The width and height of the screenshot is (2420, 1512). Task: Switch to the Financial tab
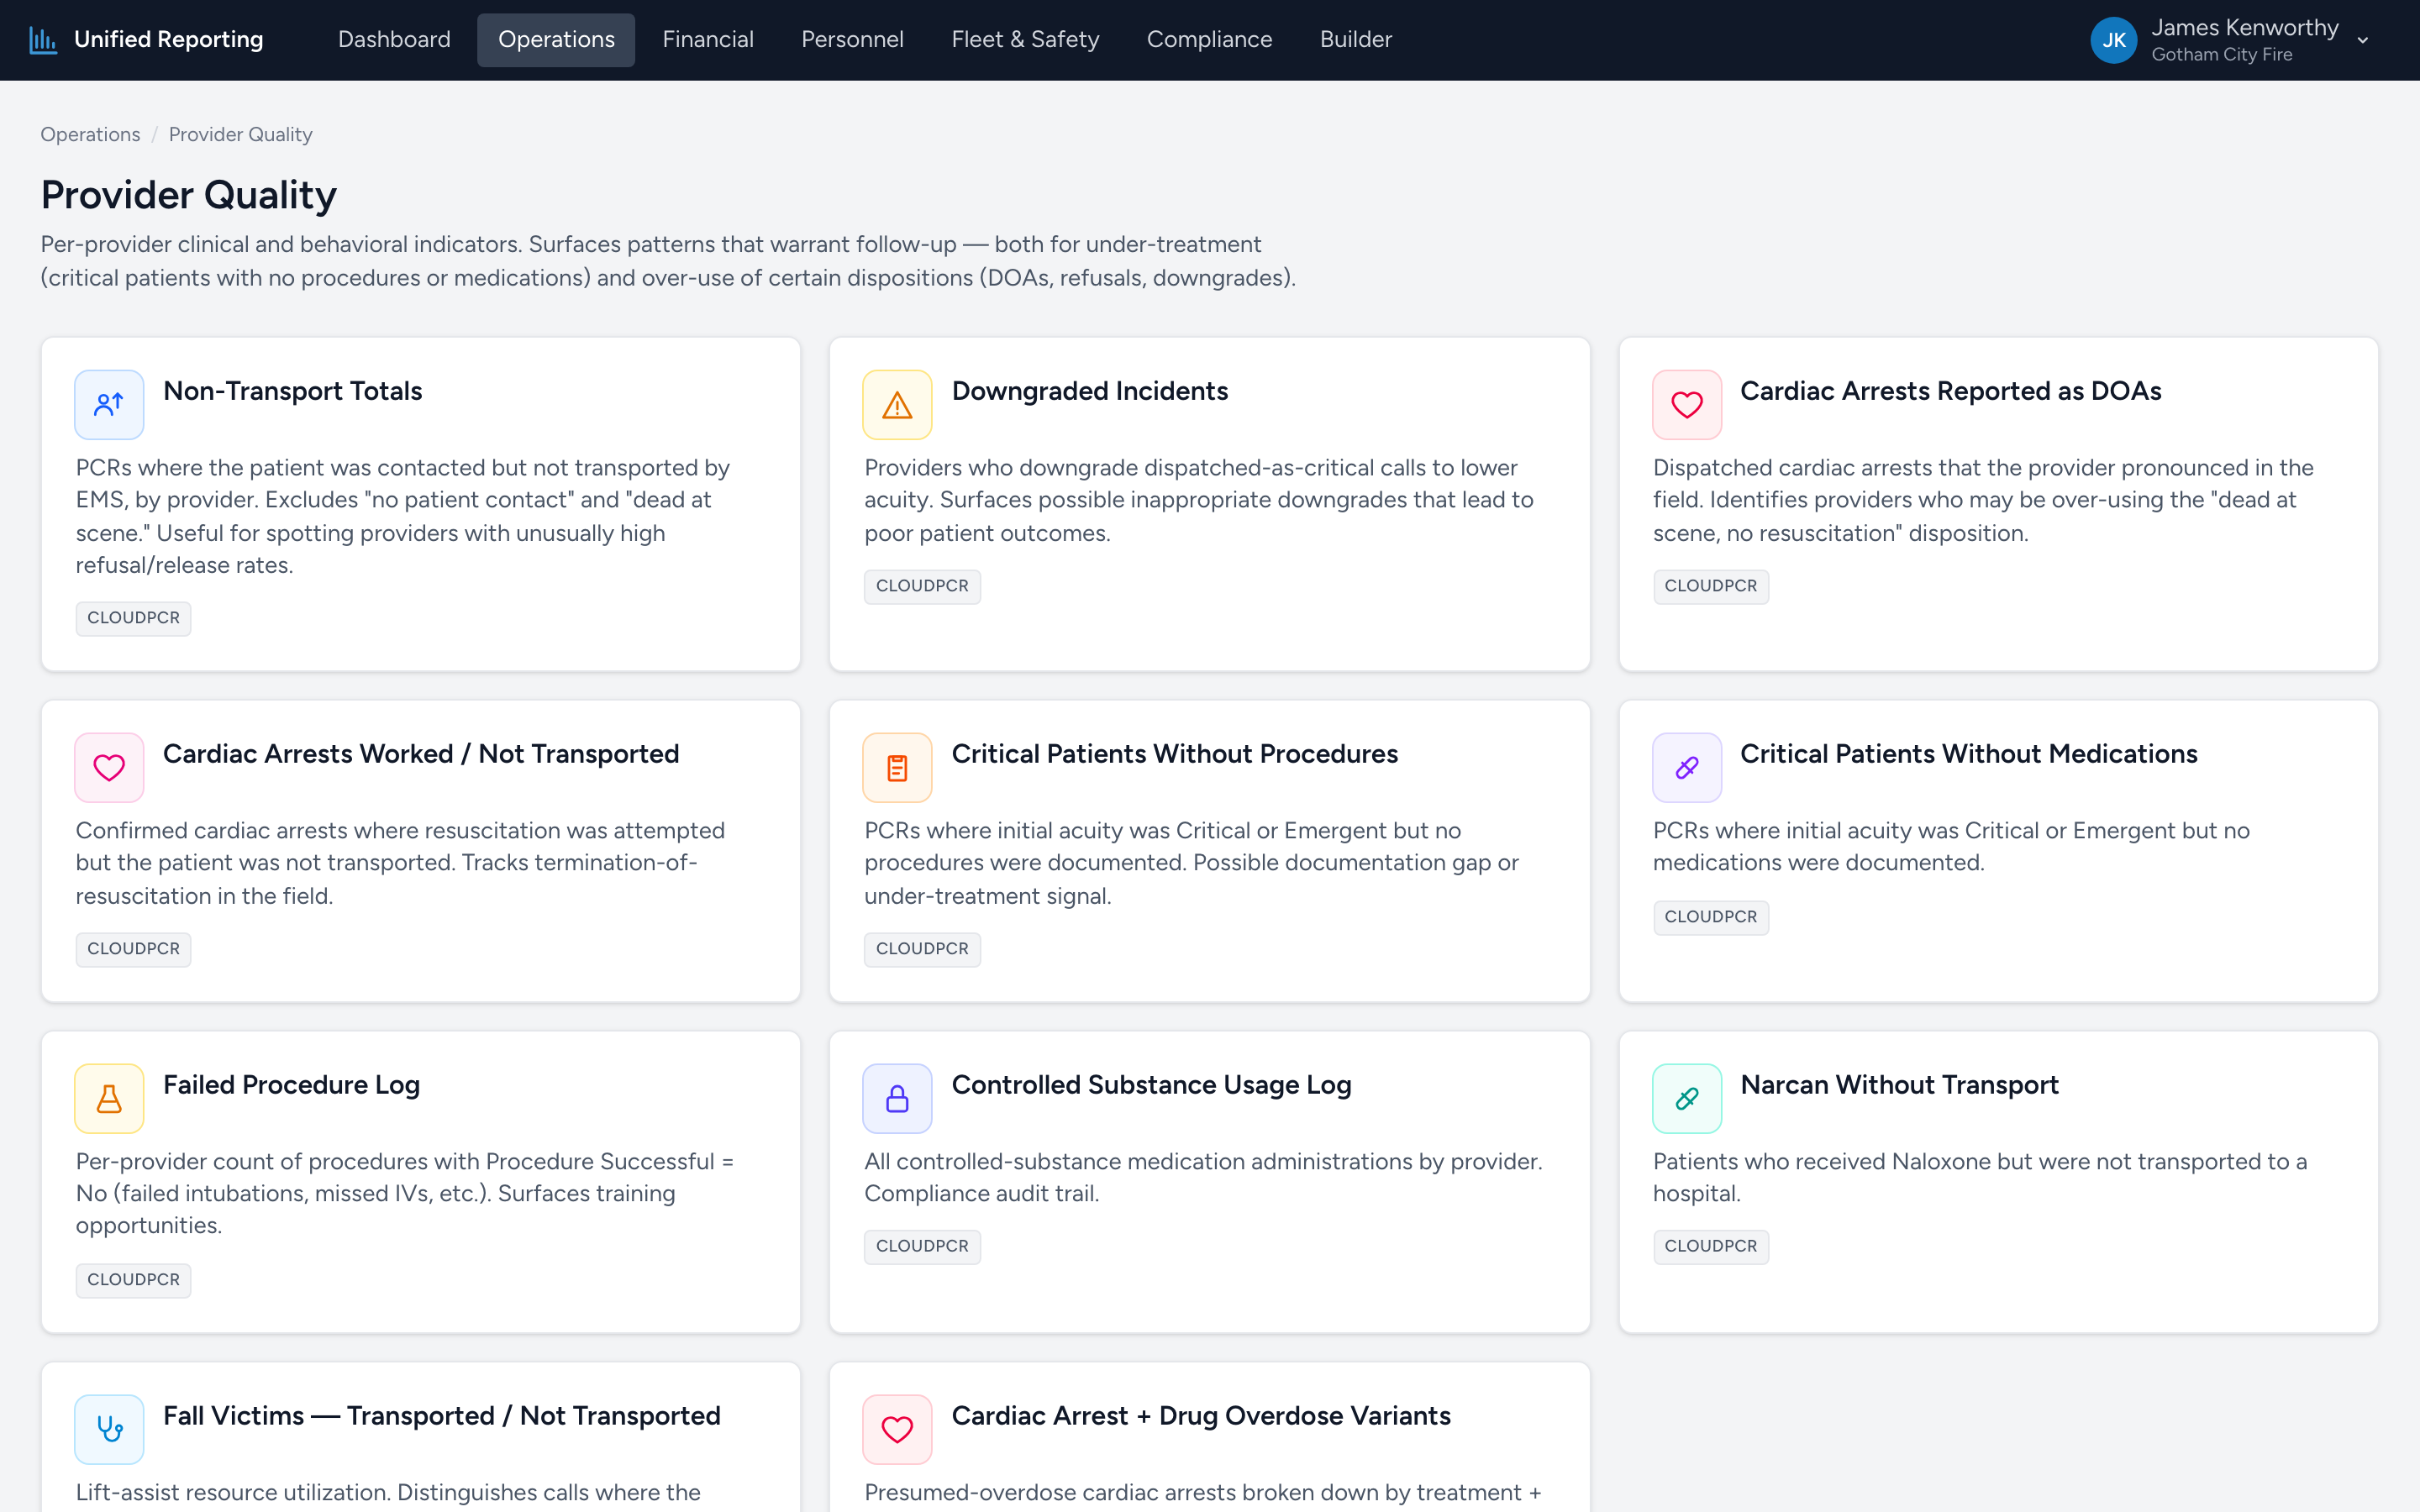point(708,40)
